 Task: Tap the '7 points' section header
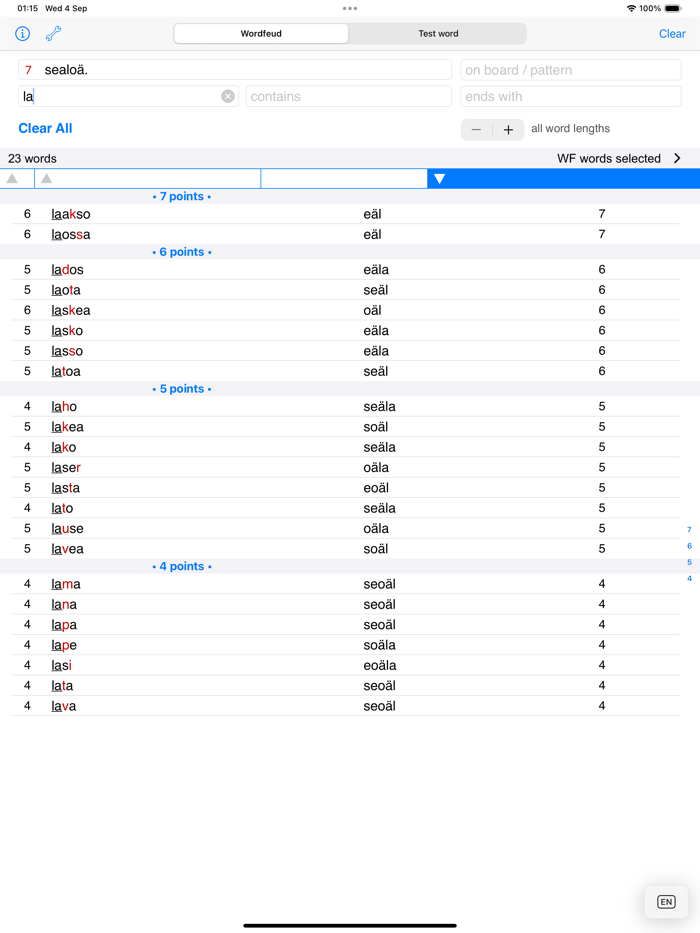click(182, 196)
